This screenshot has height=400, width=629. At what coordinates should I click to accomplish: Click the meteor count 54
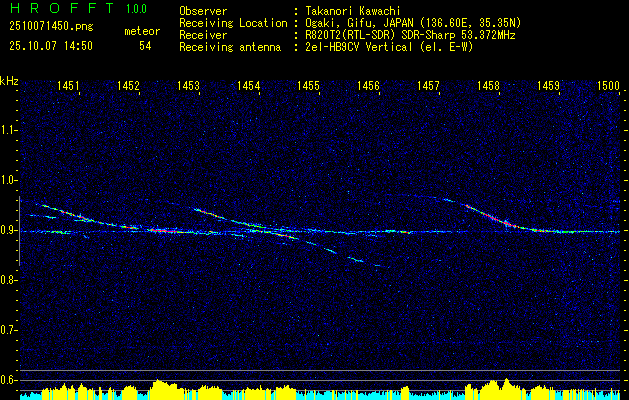[145, 46]
